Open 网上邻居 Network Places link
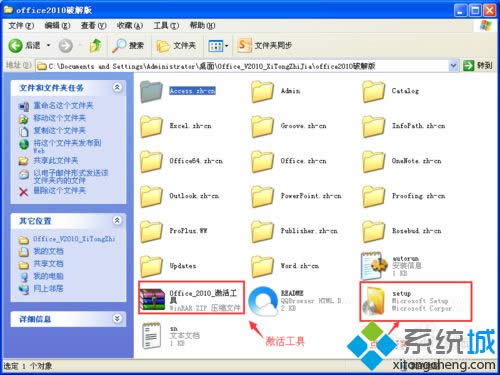This screenshot has height=375, width=500. 41,289
